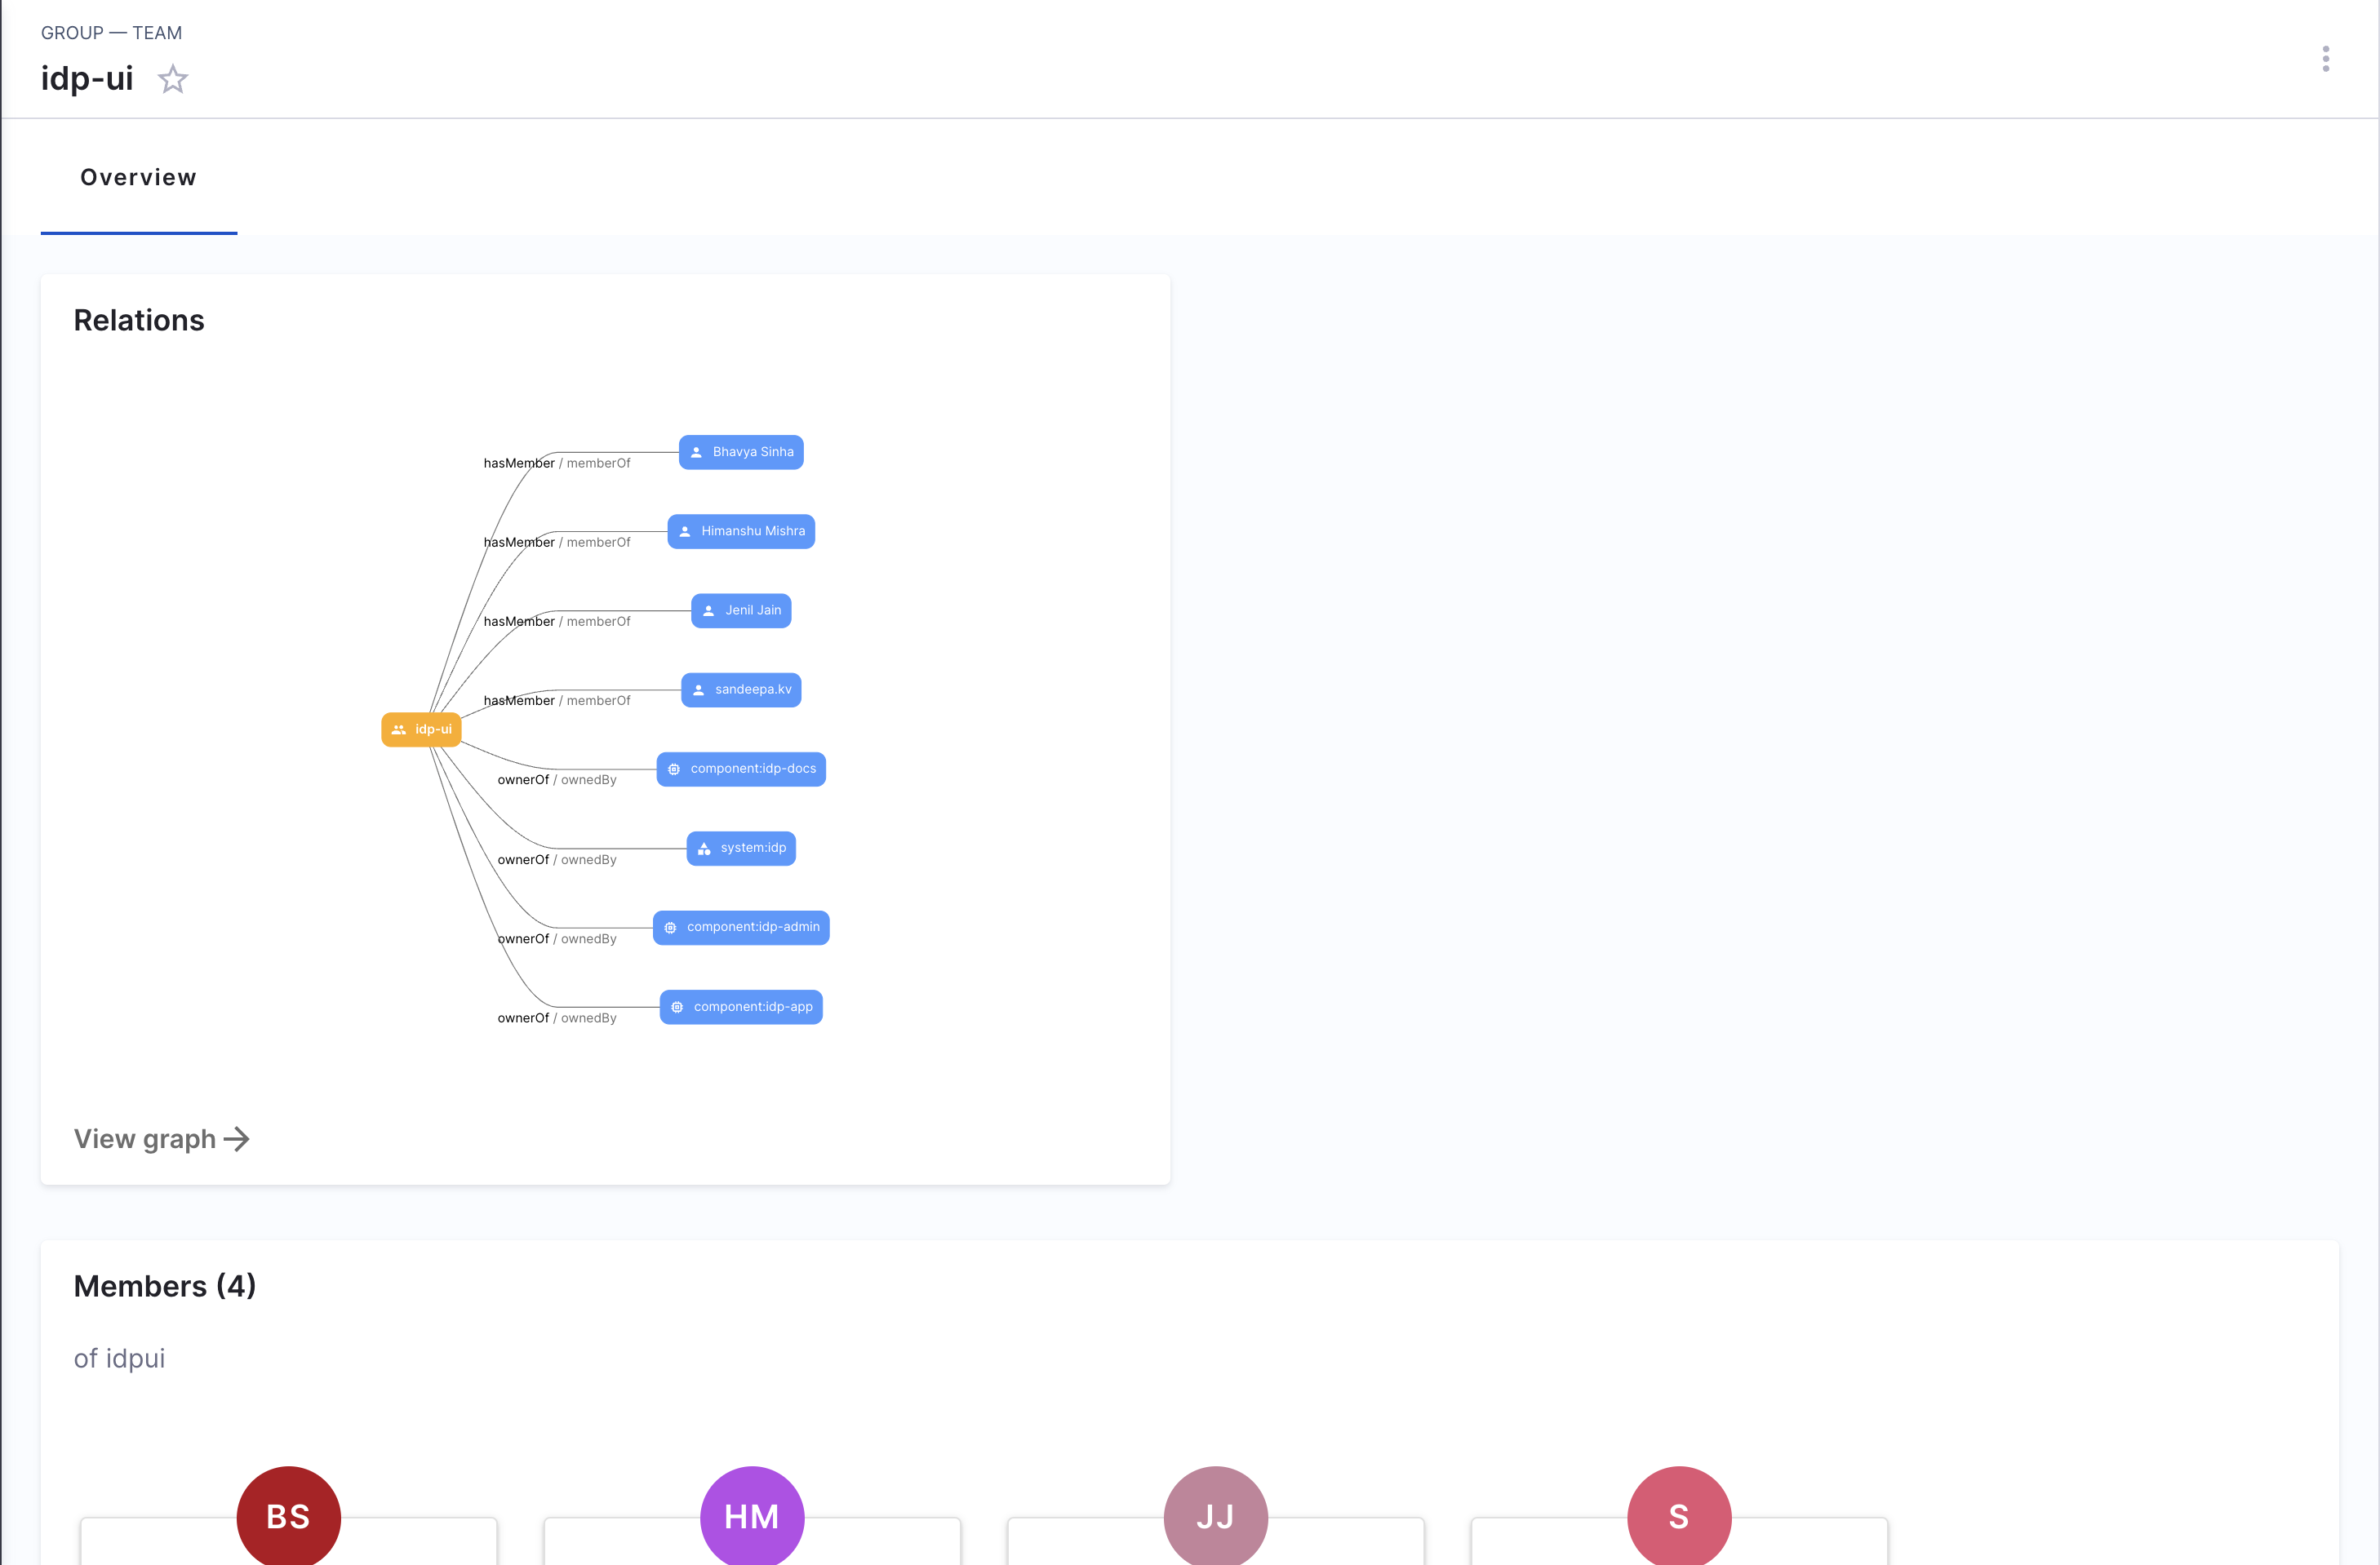Open the Jenil Jain user node
The width and height of the screenshot is (2380, 1565).
[741, 610]
